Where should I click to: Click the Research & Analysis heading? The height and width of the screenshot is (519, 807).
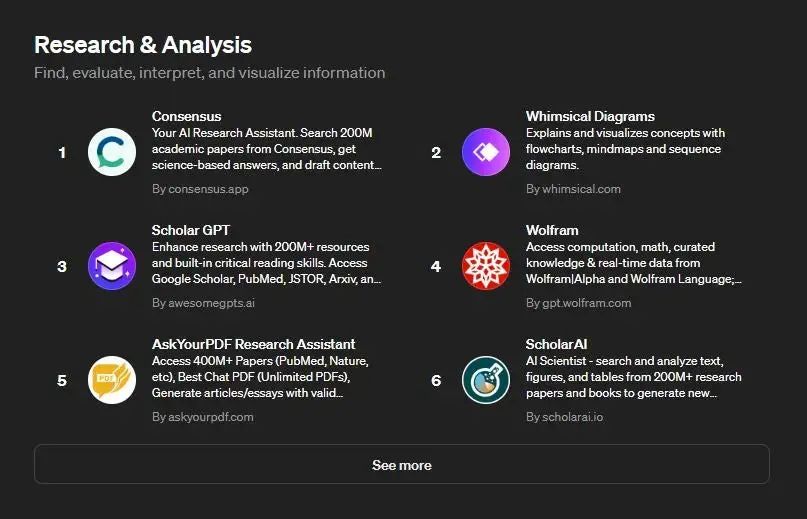tap(143, 45)
